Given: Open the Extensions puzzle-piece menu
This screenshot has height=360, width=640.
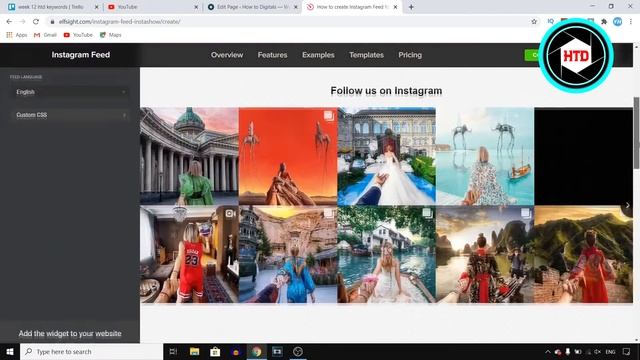Looking at the screenshot, I should (x=604, y=22).
